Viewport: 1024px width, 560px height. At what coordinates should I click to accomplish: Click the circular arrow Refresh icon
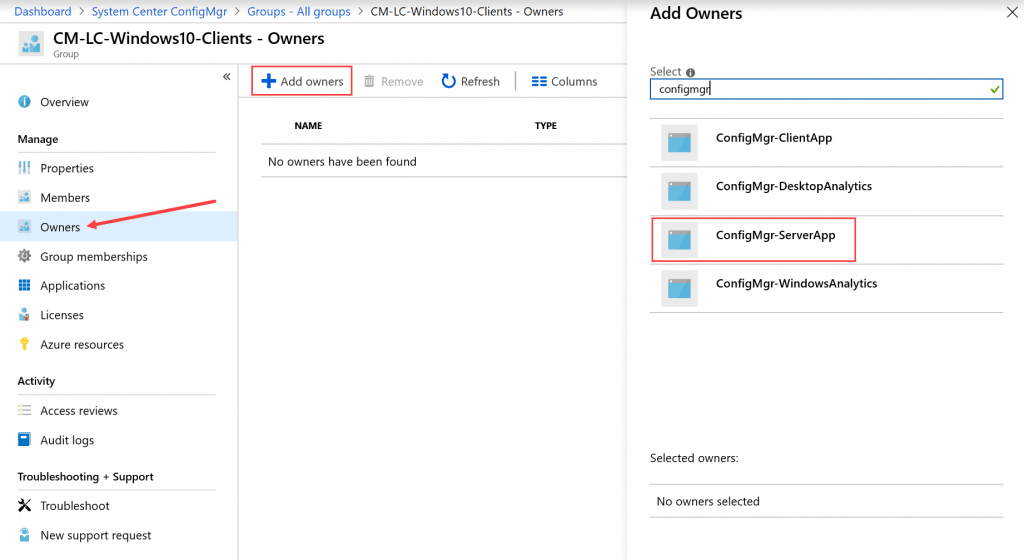(448, 81)
